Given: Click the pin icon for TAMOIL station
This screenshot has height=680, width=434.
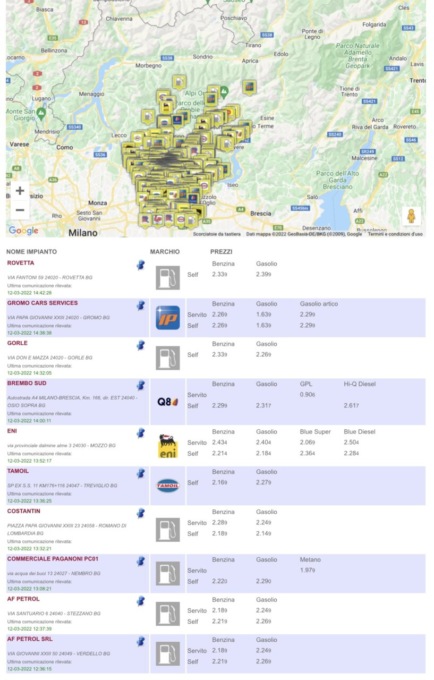Looking at the screenshot, I should pos(140,473).
